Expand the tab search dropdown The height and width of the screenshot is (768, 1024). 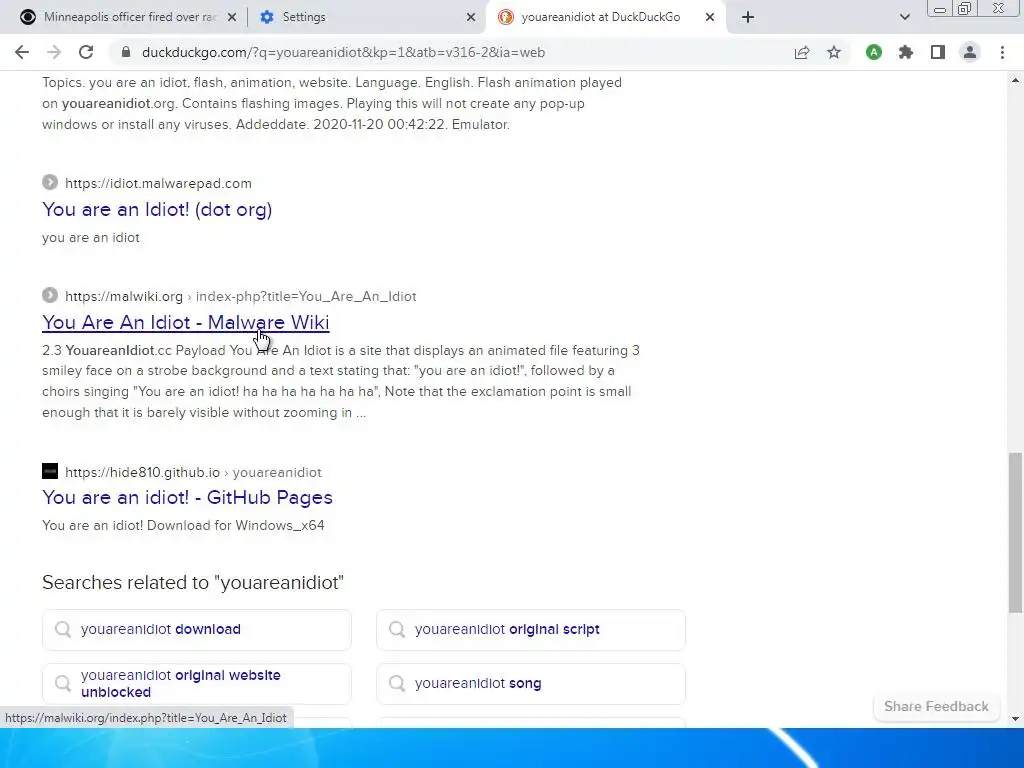[x=904, y=17]
